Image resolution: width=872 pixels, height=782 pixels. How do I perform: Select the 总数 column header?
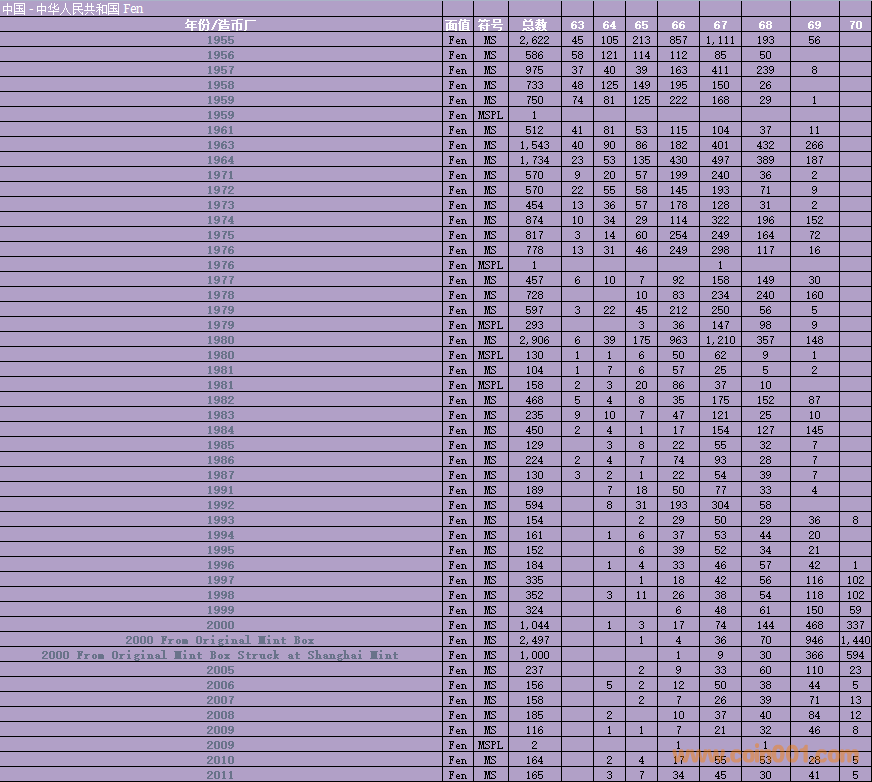pyautogui.click(x=534, y=24)
